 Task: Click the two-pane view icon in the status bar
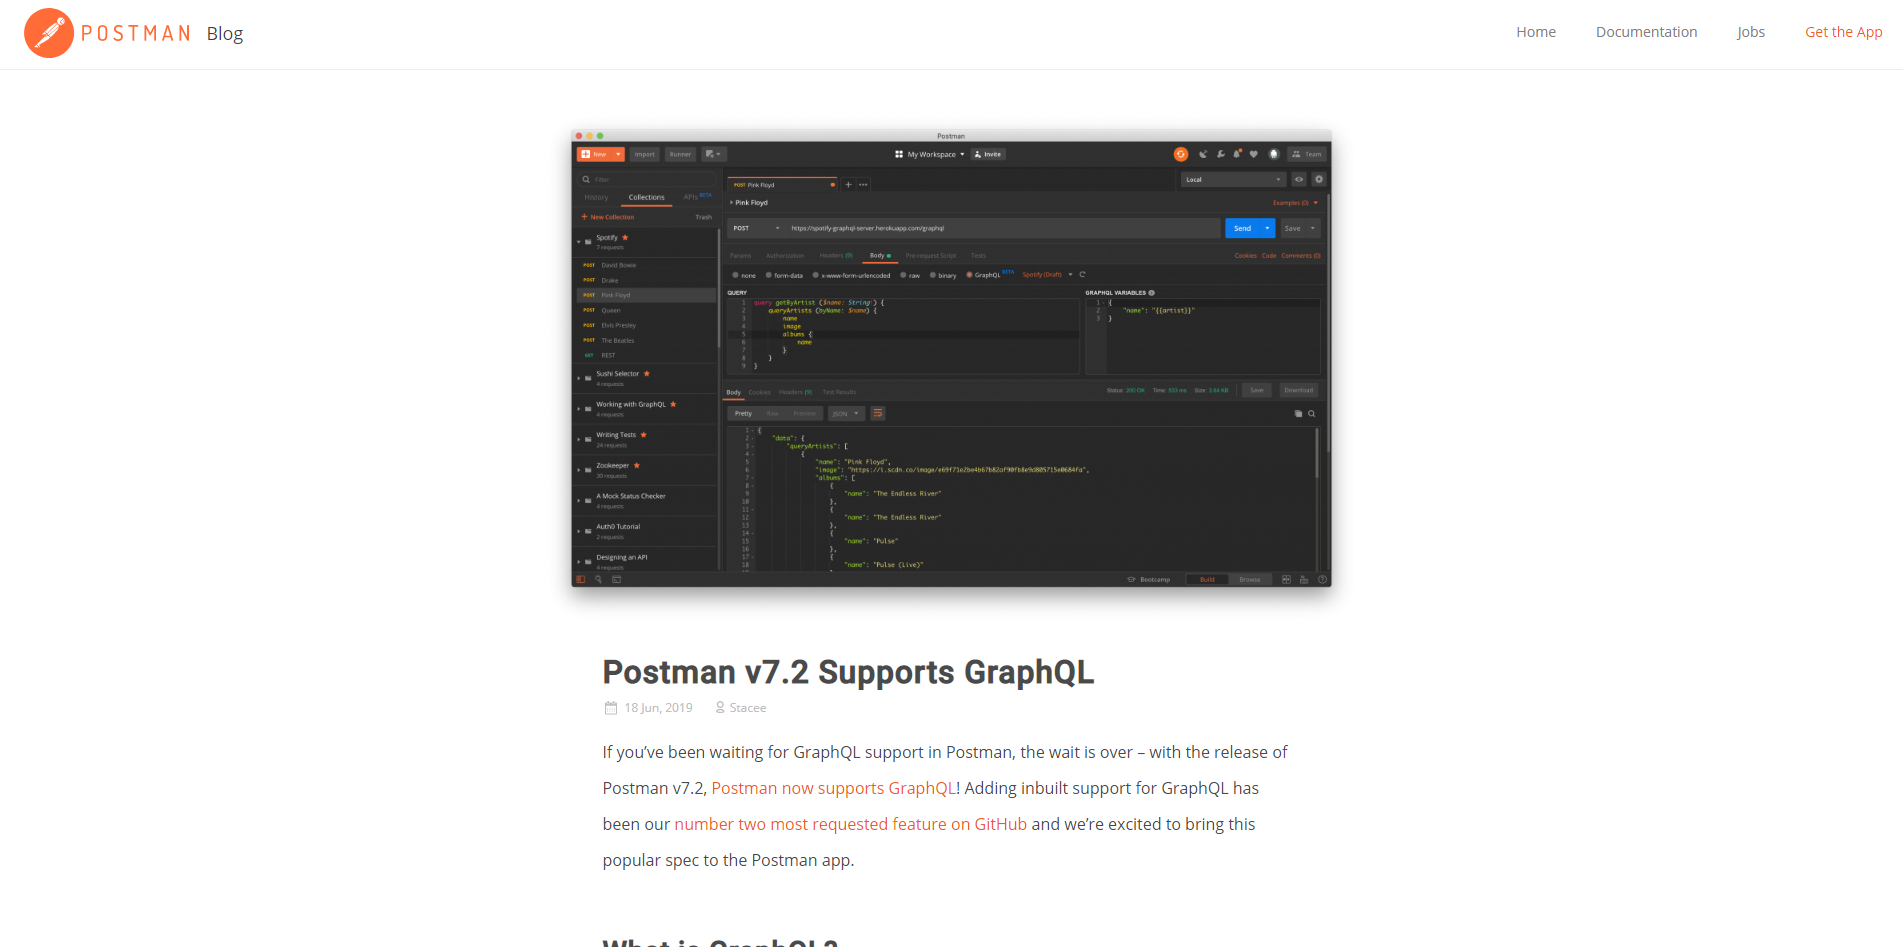pyautogui.click(x=1286, y=579)
